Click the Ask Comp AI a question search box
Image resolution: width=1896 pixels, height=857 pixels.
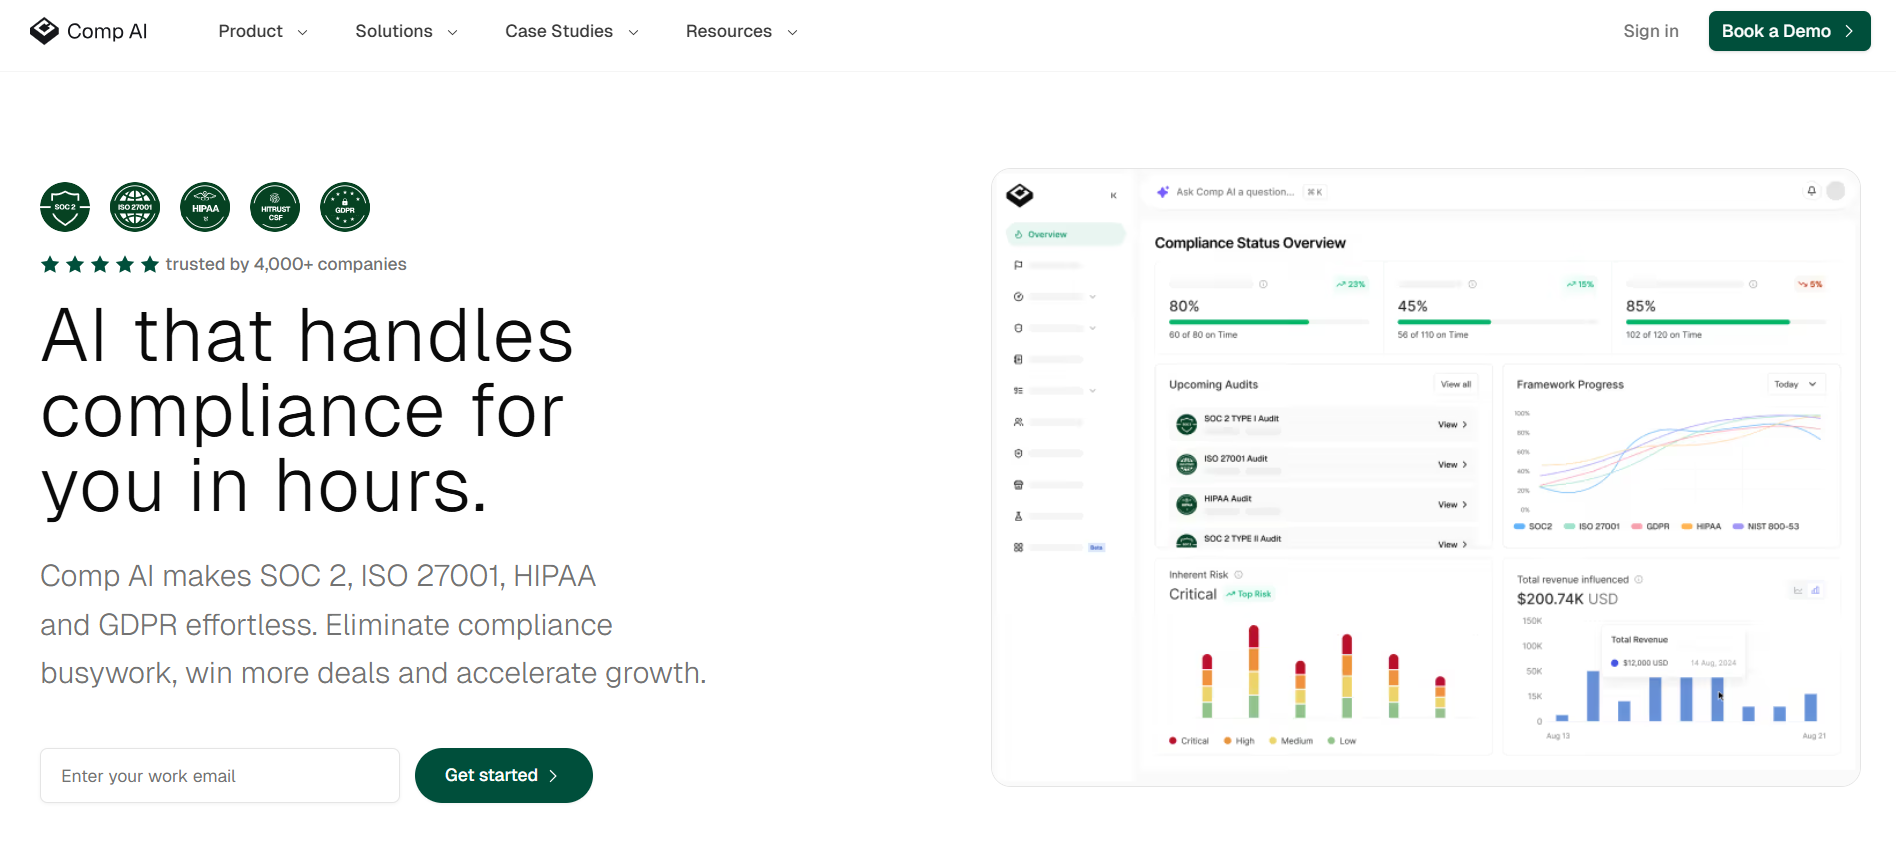[x=1240, y=192]
